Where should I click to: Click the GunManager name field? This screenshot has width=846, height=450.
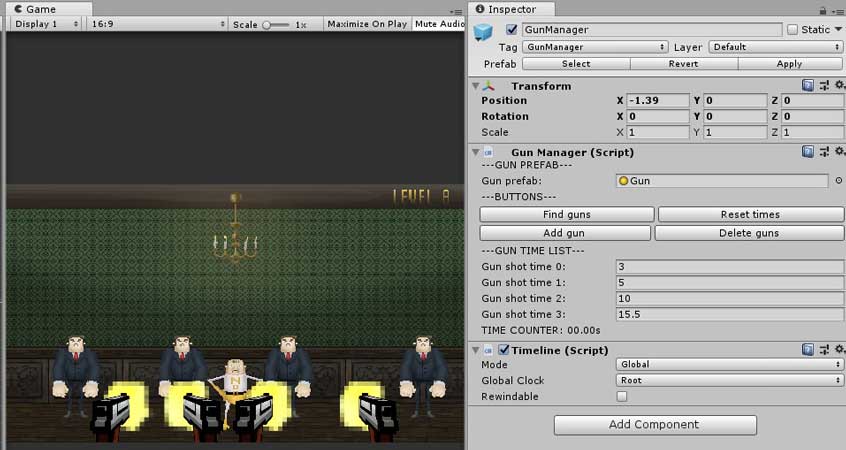click(652, 30)
